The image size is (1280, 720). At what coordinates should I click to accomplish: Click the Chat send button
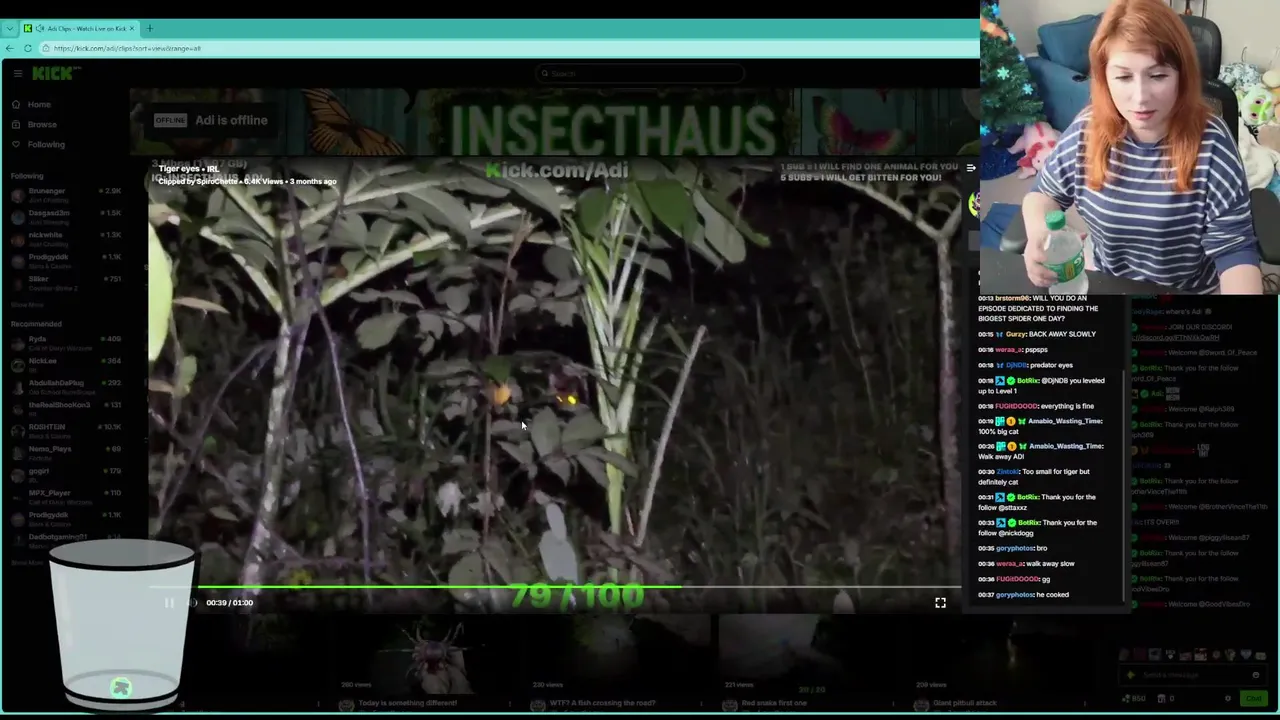pyautogui.click(x=1254, y=699)
